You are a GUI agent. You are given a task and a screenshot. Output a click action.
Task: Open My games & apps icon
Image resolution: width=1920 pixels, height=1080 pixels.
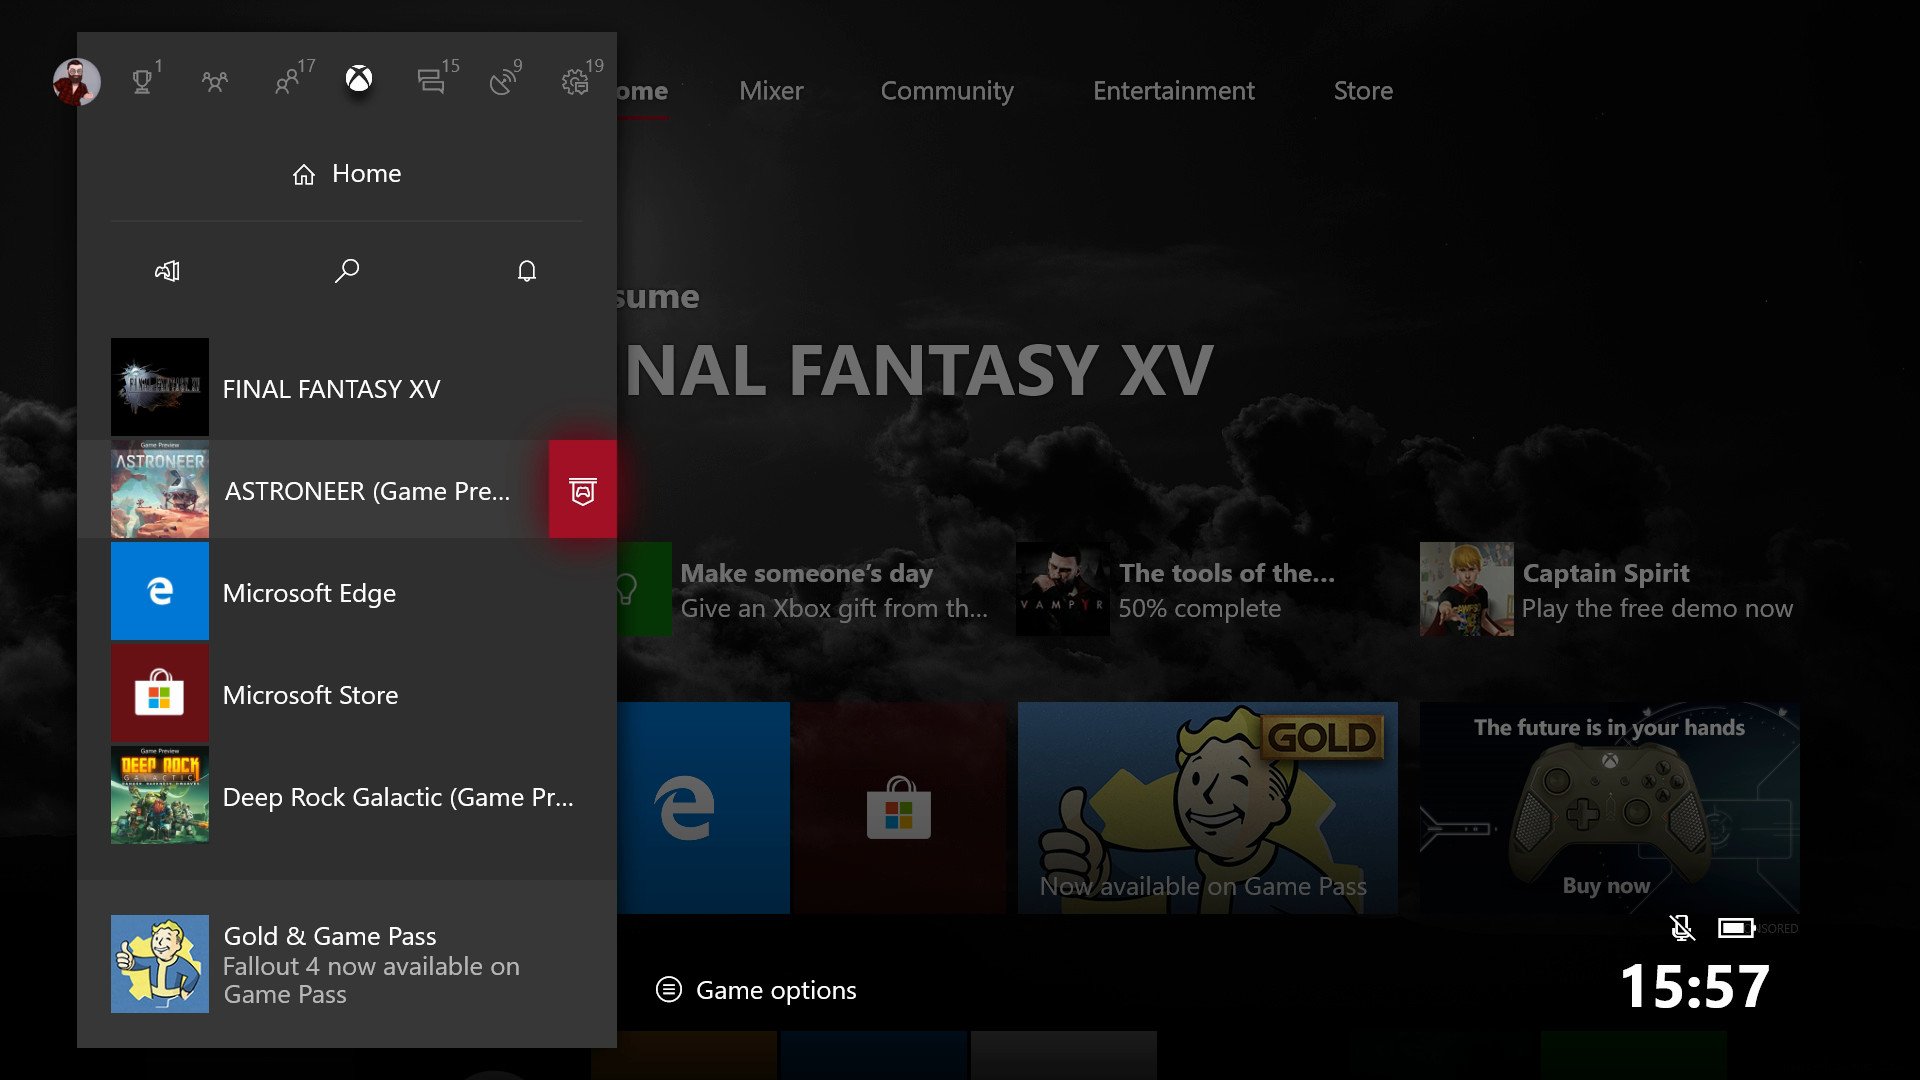167,271
